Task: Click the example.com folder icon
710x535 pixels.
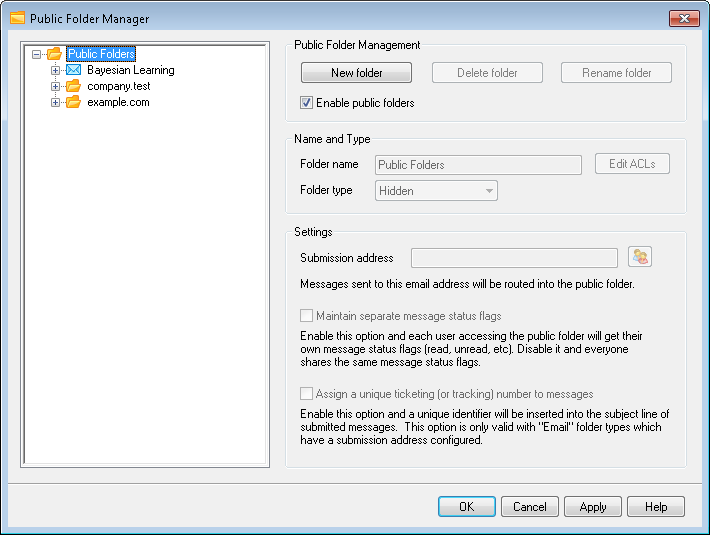Action: [x=73, y=103]
